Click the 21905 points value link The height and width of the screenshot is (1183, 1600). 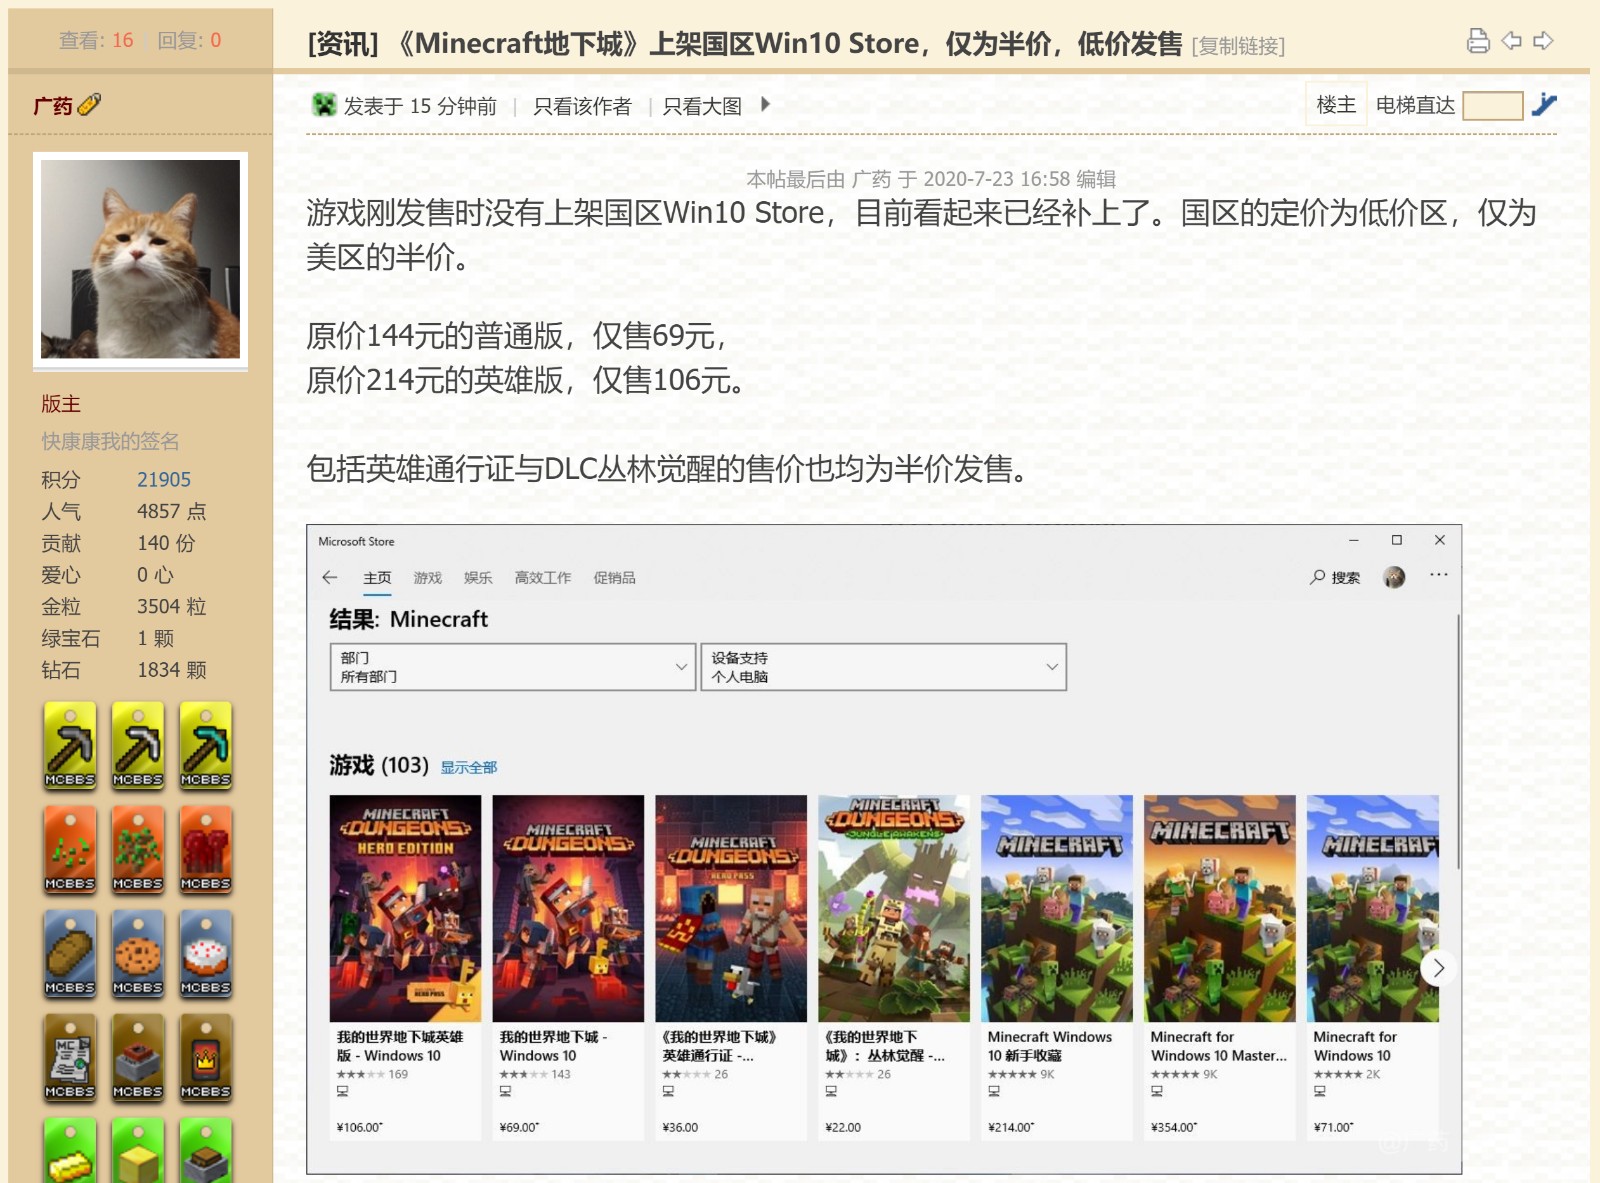click(x=164, y=480)
